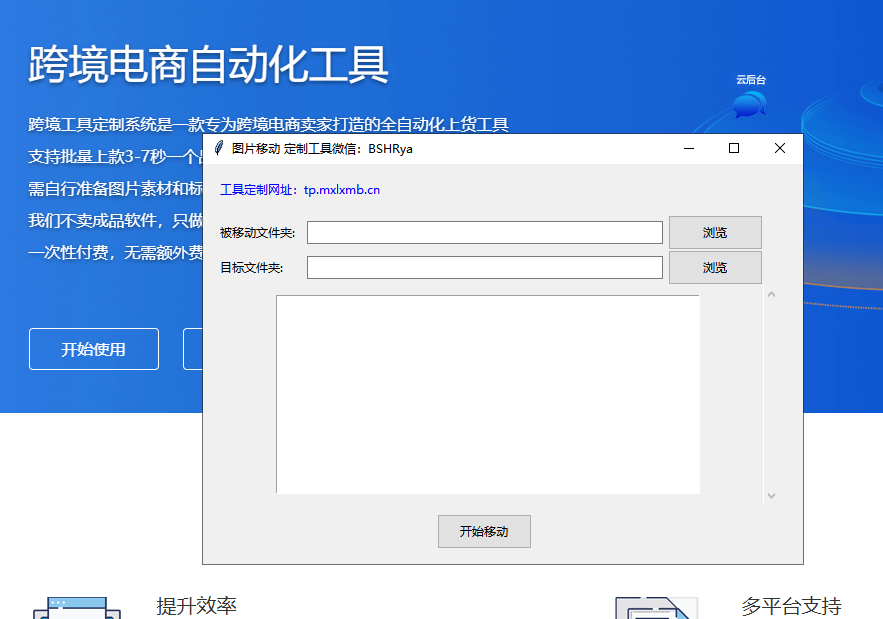Click inside the 被移动文件夹 input field

click(x=485, y=231)
